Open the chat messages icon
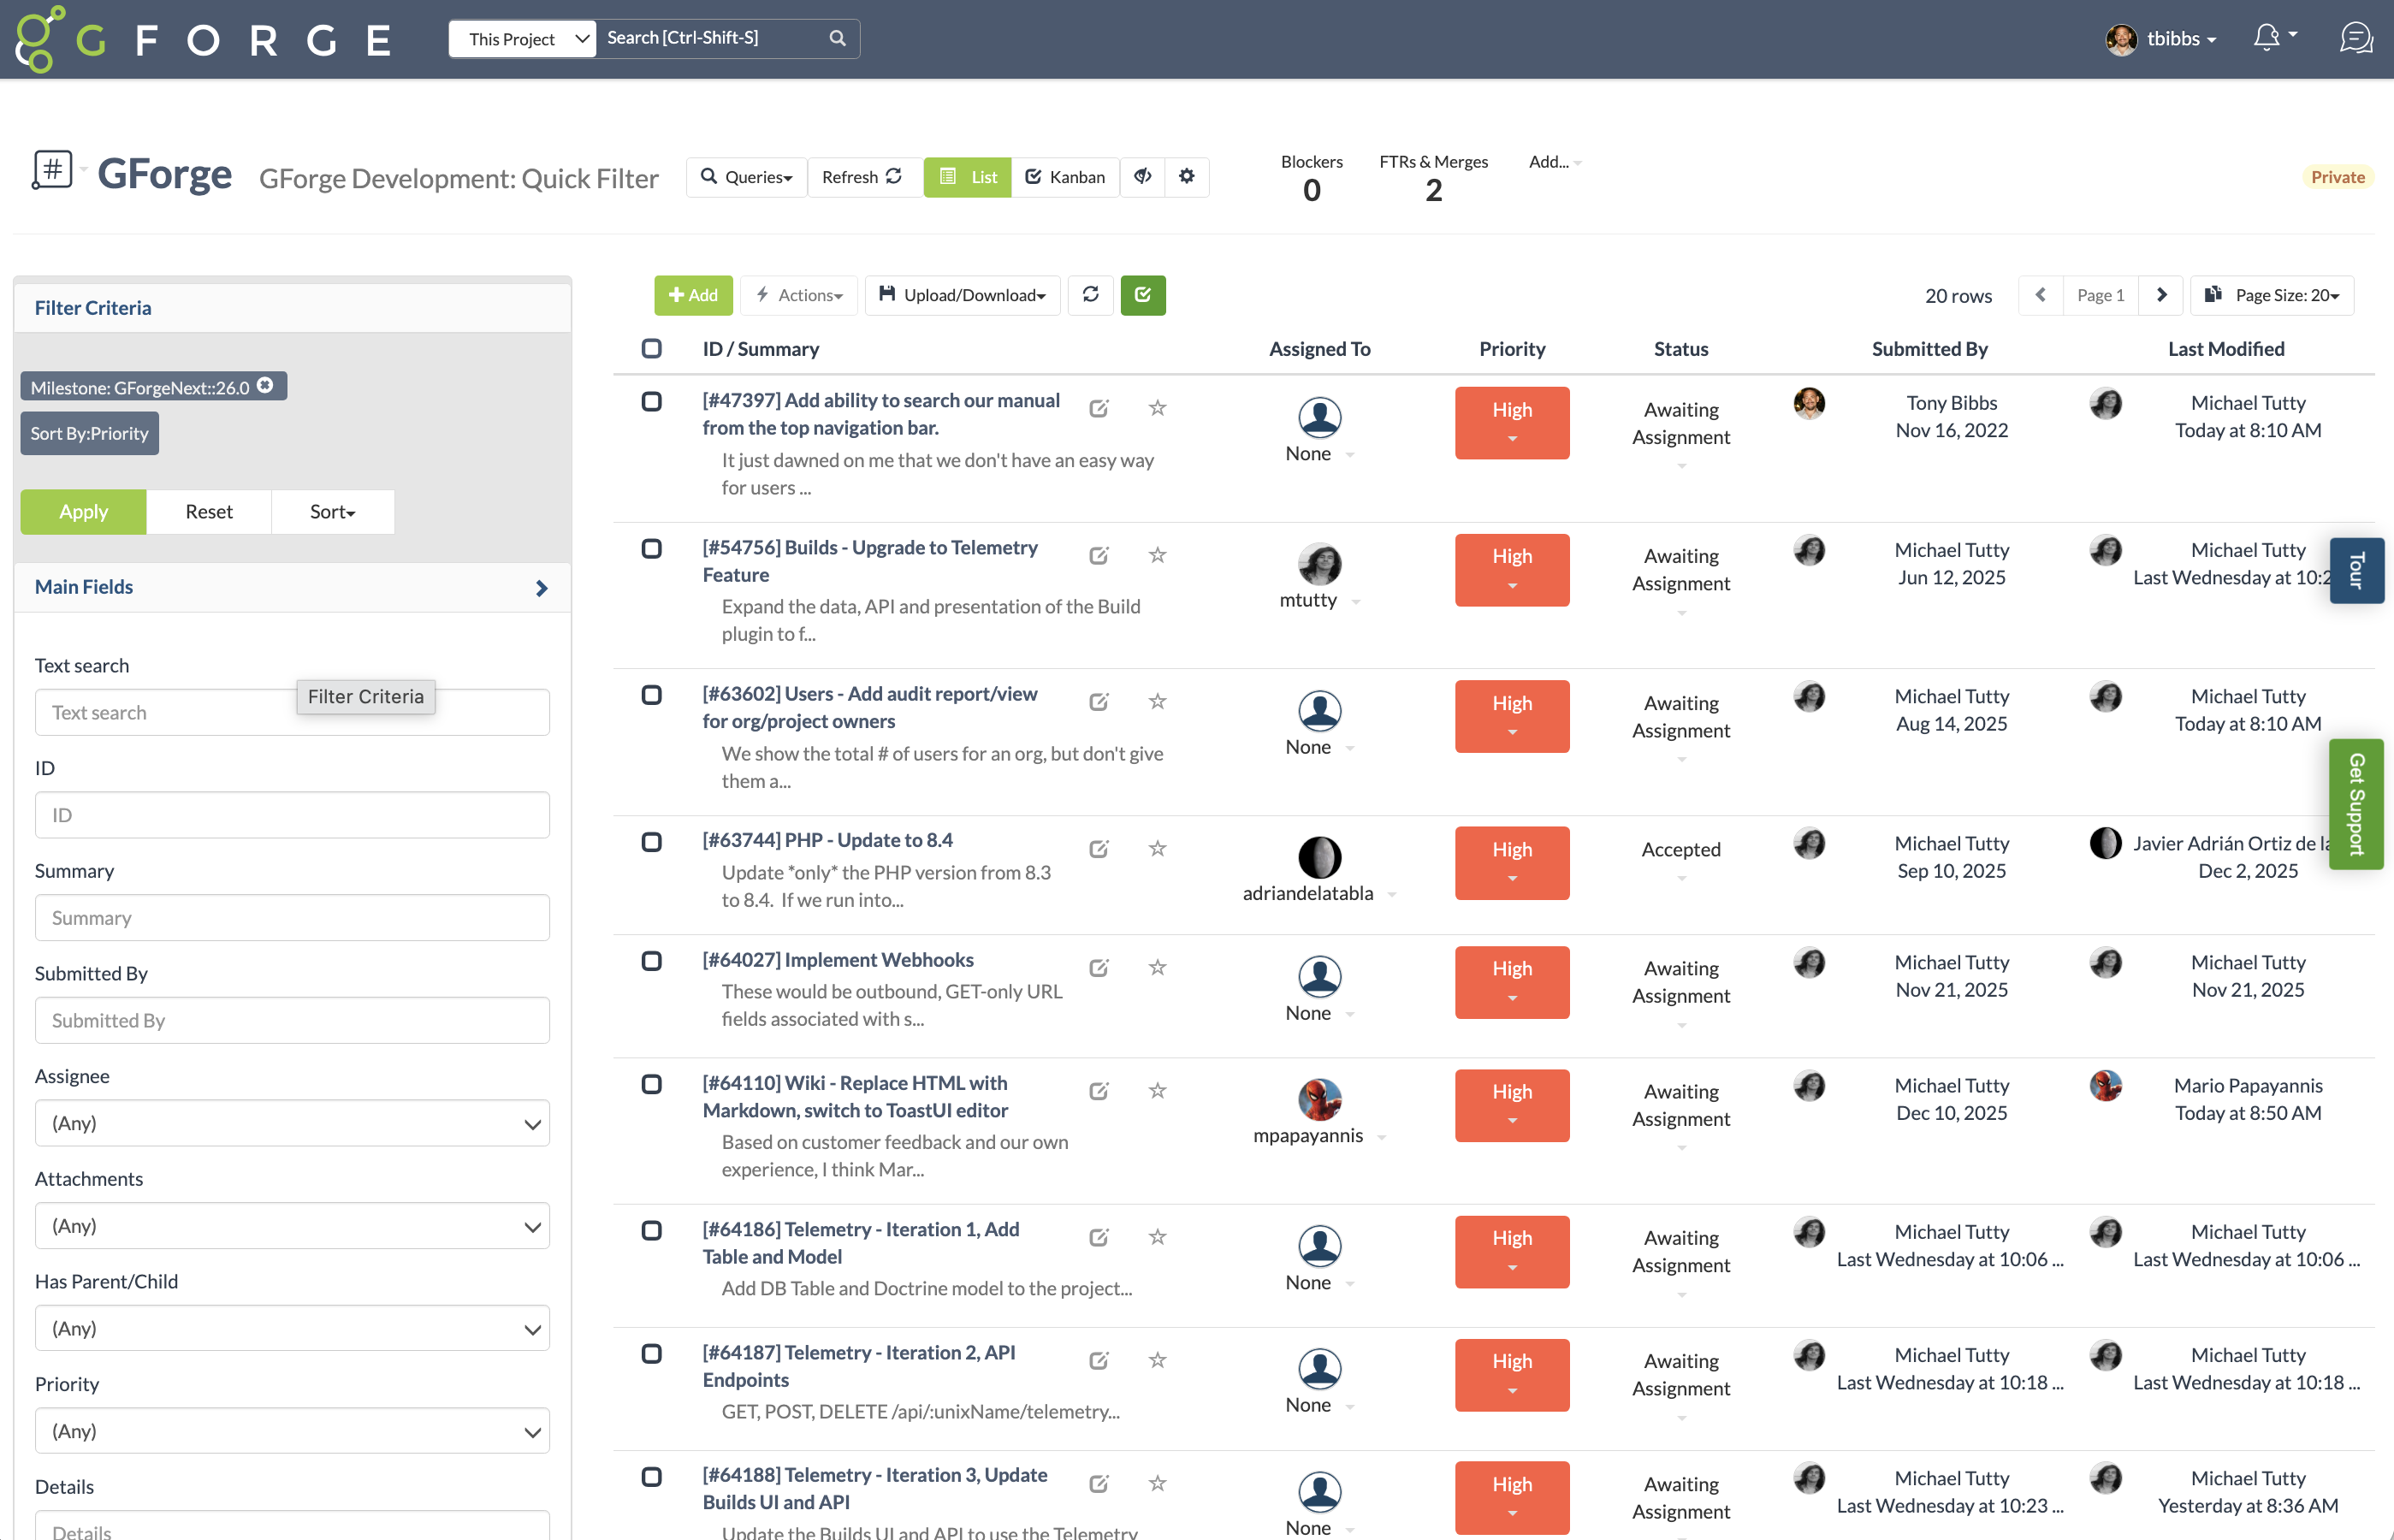 (x=2356, y=38)
